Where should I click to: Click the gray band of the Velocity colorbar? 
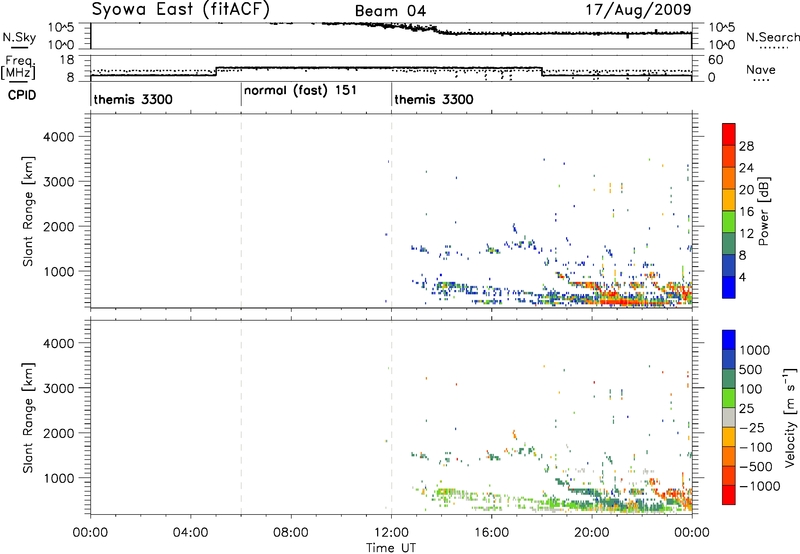tap(729, 417)
